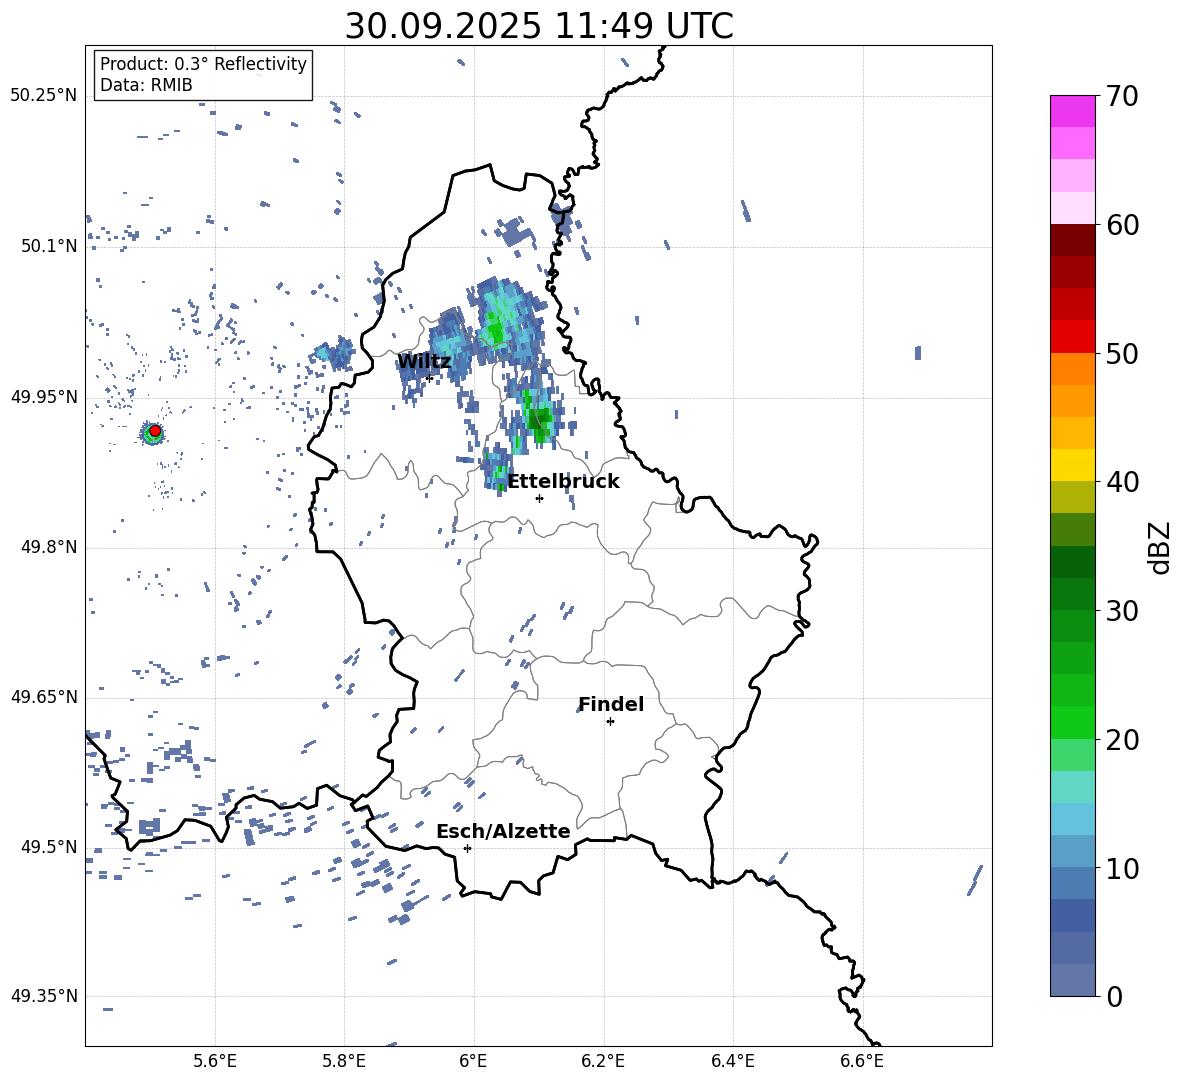The width and height of the screenshot is (1184, 1081).
Task: Click the 49.35°N latitude label
Action: [x=44, y=996]
